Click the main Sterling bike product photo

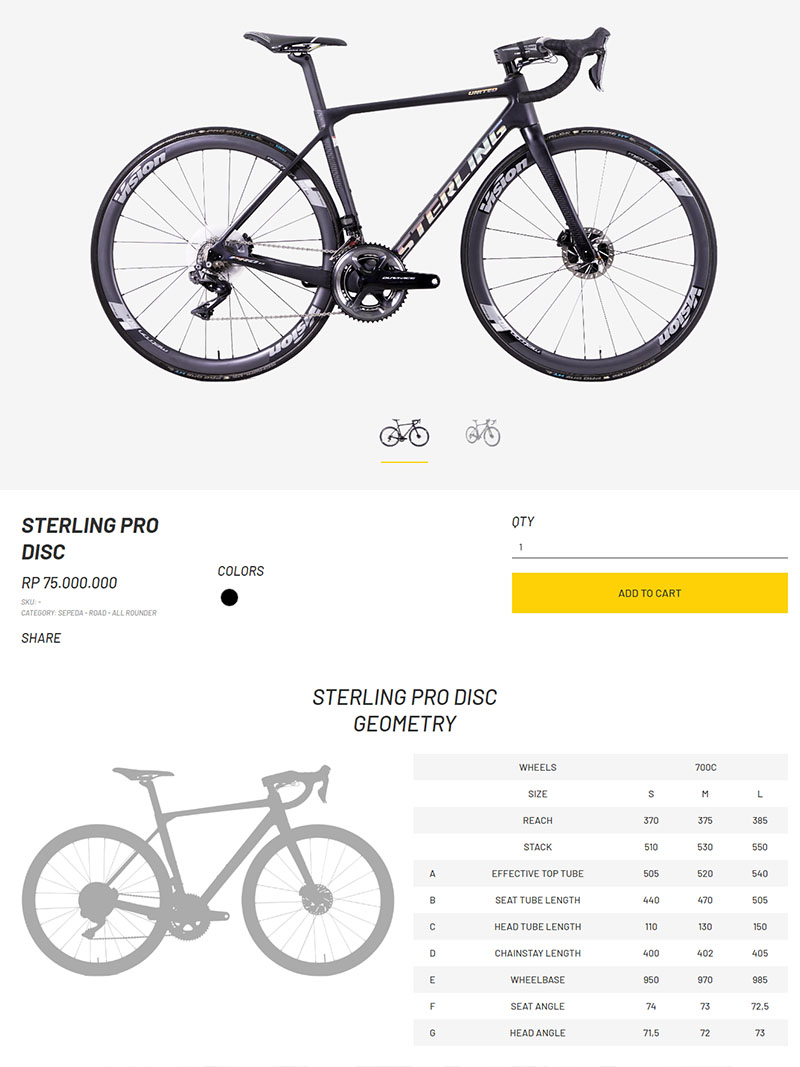(400, 200)
